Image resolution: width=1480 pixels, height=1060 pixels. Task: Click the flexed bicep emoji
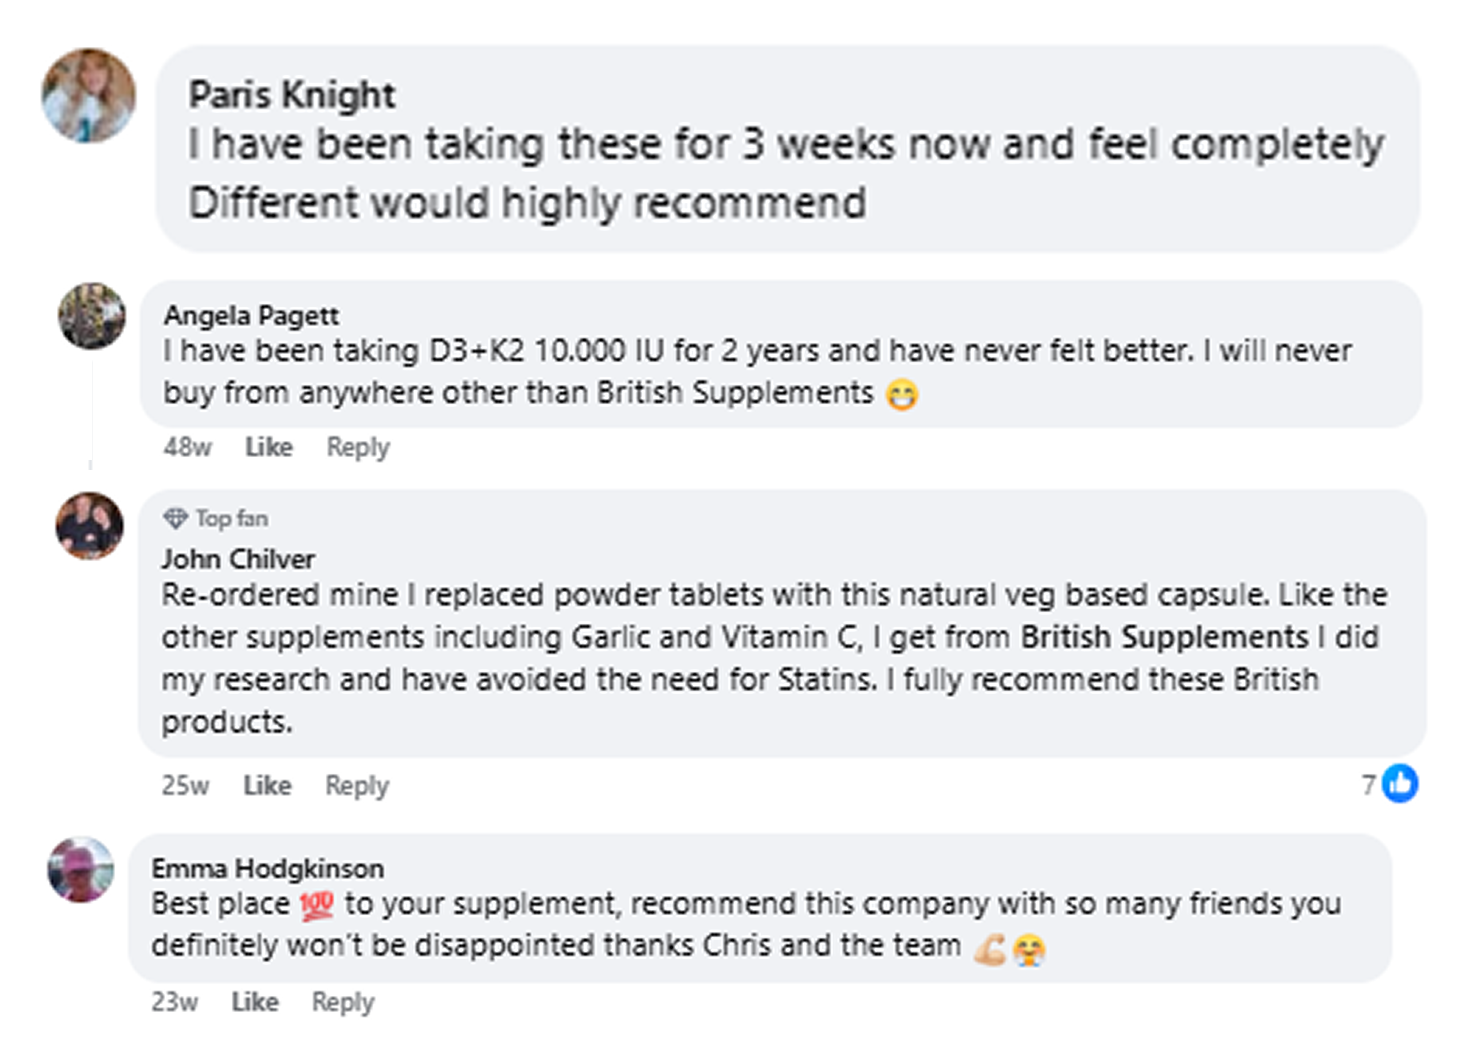click(x=990, y=948)
